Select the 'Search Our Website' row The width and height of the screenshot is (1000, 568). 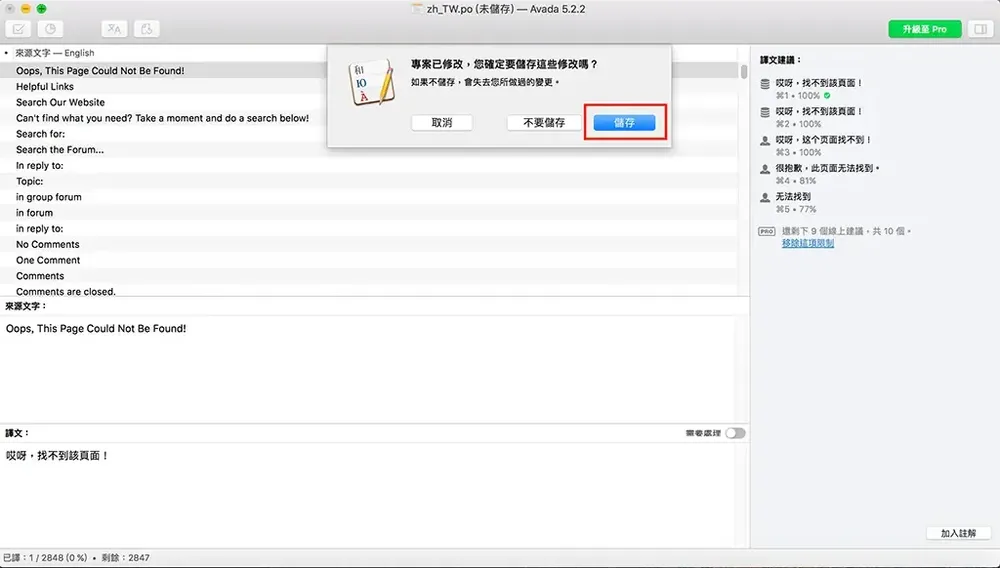click(369, 102)
